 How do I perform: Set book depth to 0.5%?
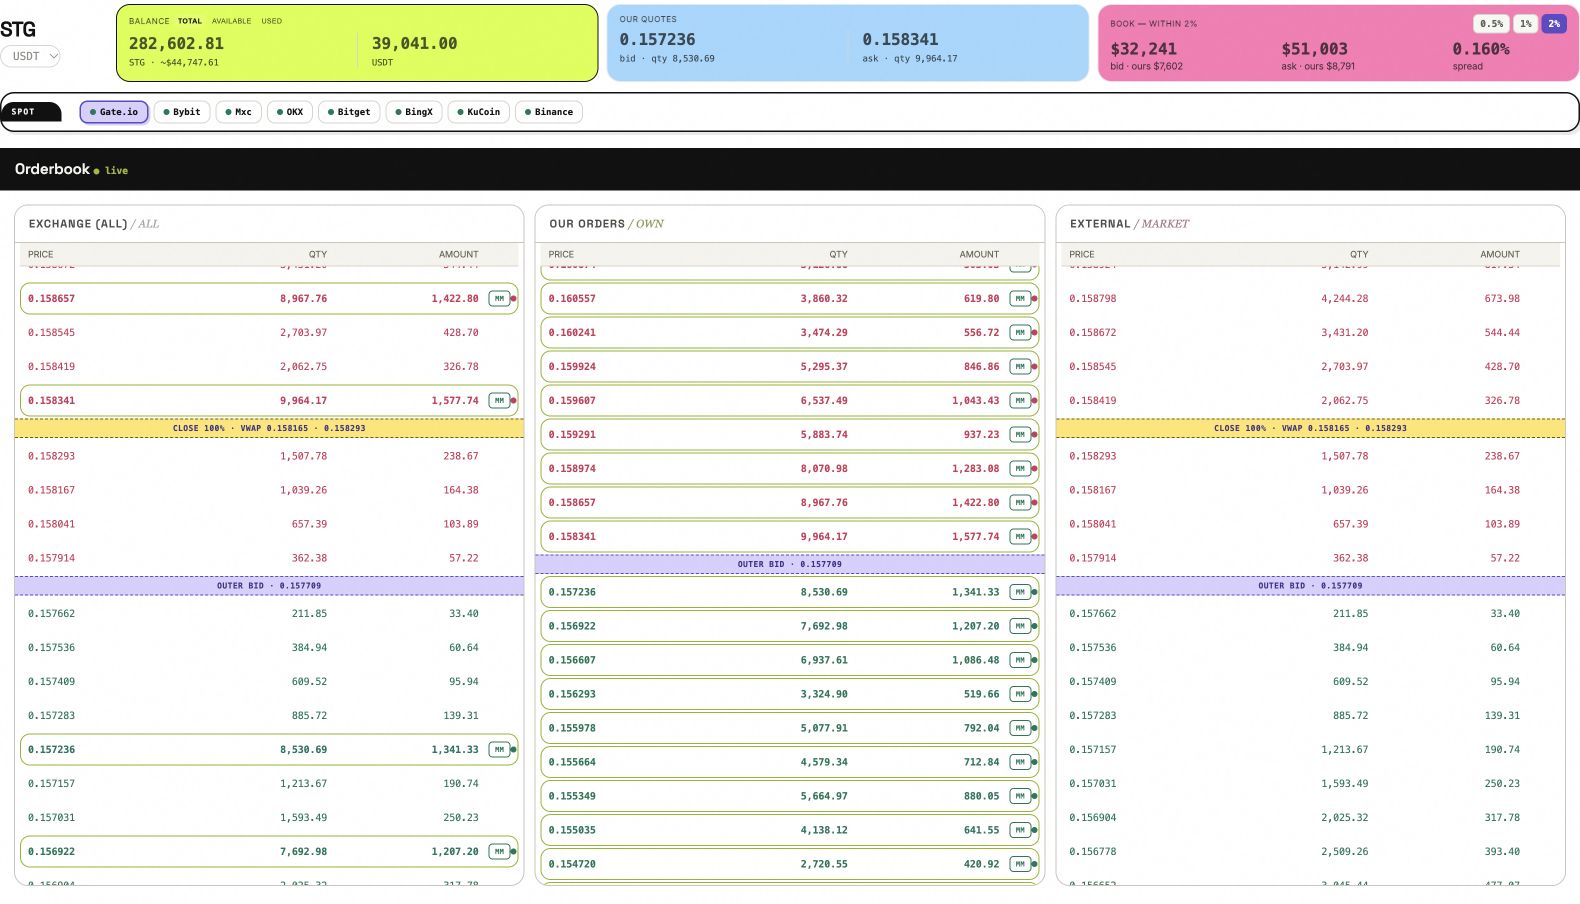(1491, 24)
